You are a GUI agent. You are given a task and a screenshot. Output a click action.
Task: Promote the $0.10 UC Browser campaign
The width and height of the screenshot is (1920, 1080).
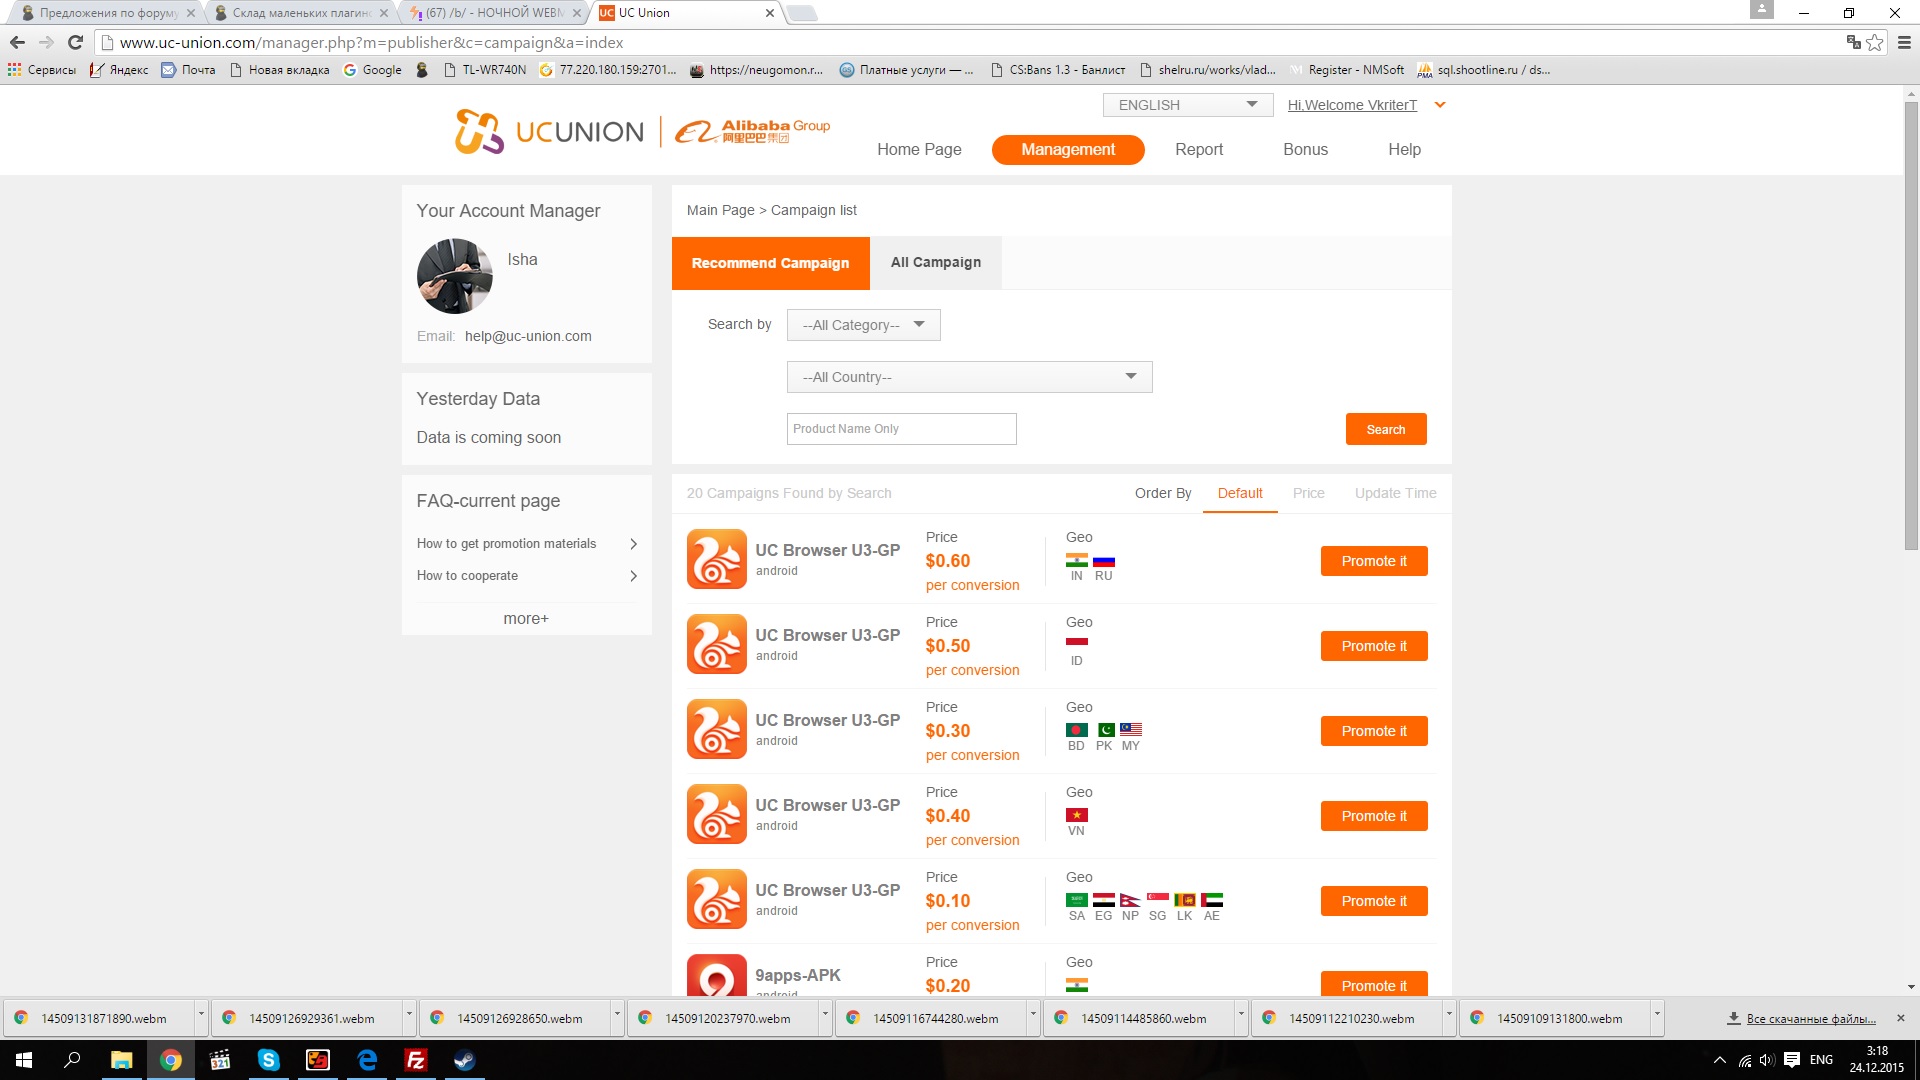(1374, 901)
